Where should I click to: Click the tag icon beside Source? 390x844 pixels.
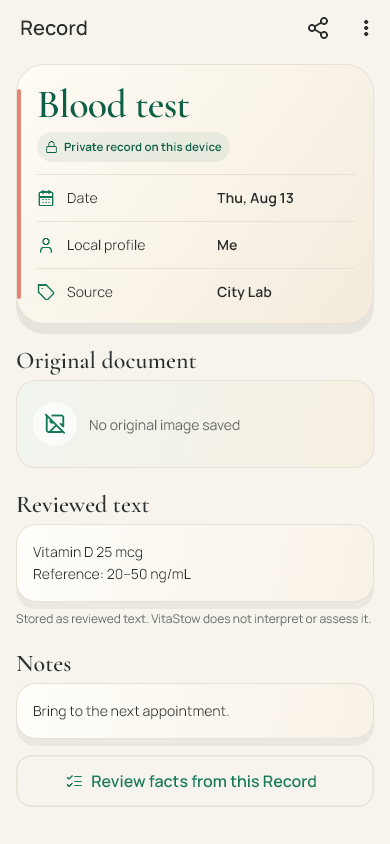coord(46,292)
